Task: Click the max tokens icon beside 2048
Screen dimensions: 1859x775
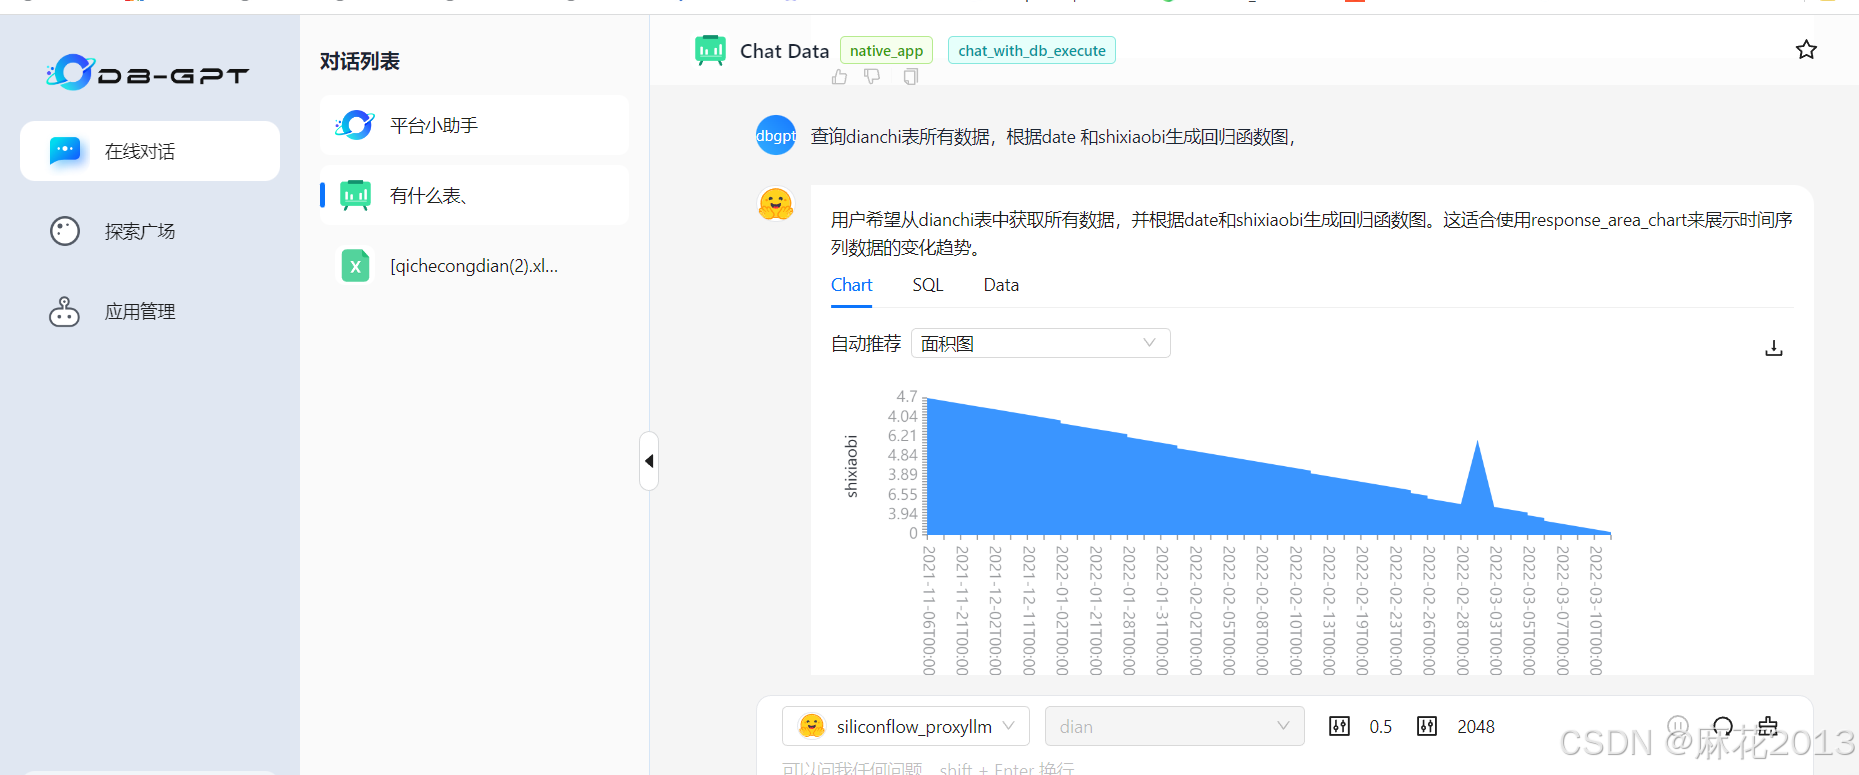Action: tap(1427, 726)
